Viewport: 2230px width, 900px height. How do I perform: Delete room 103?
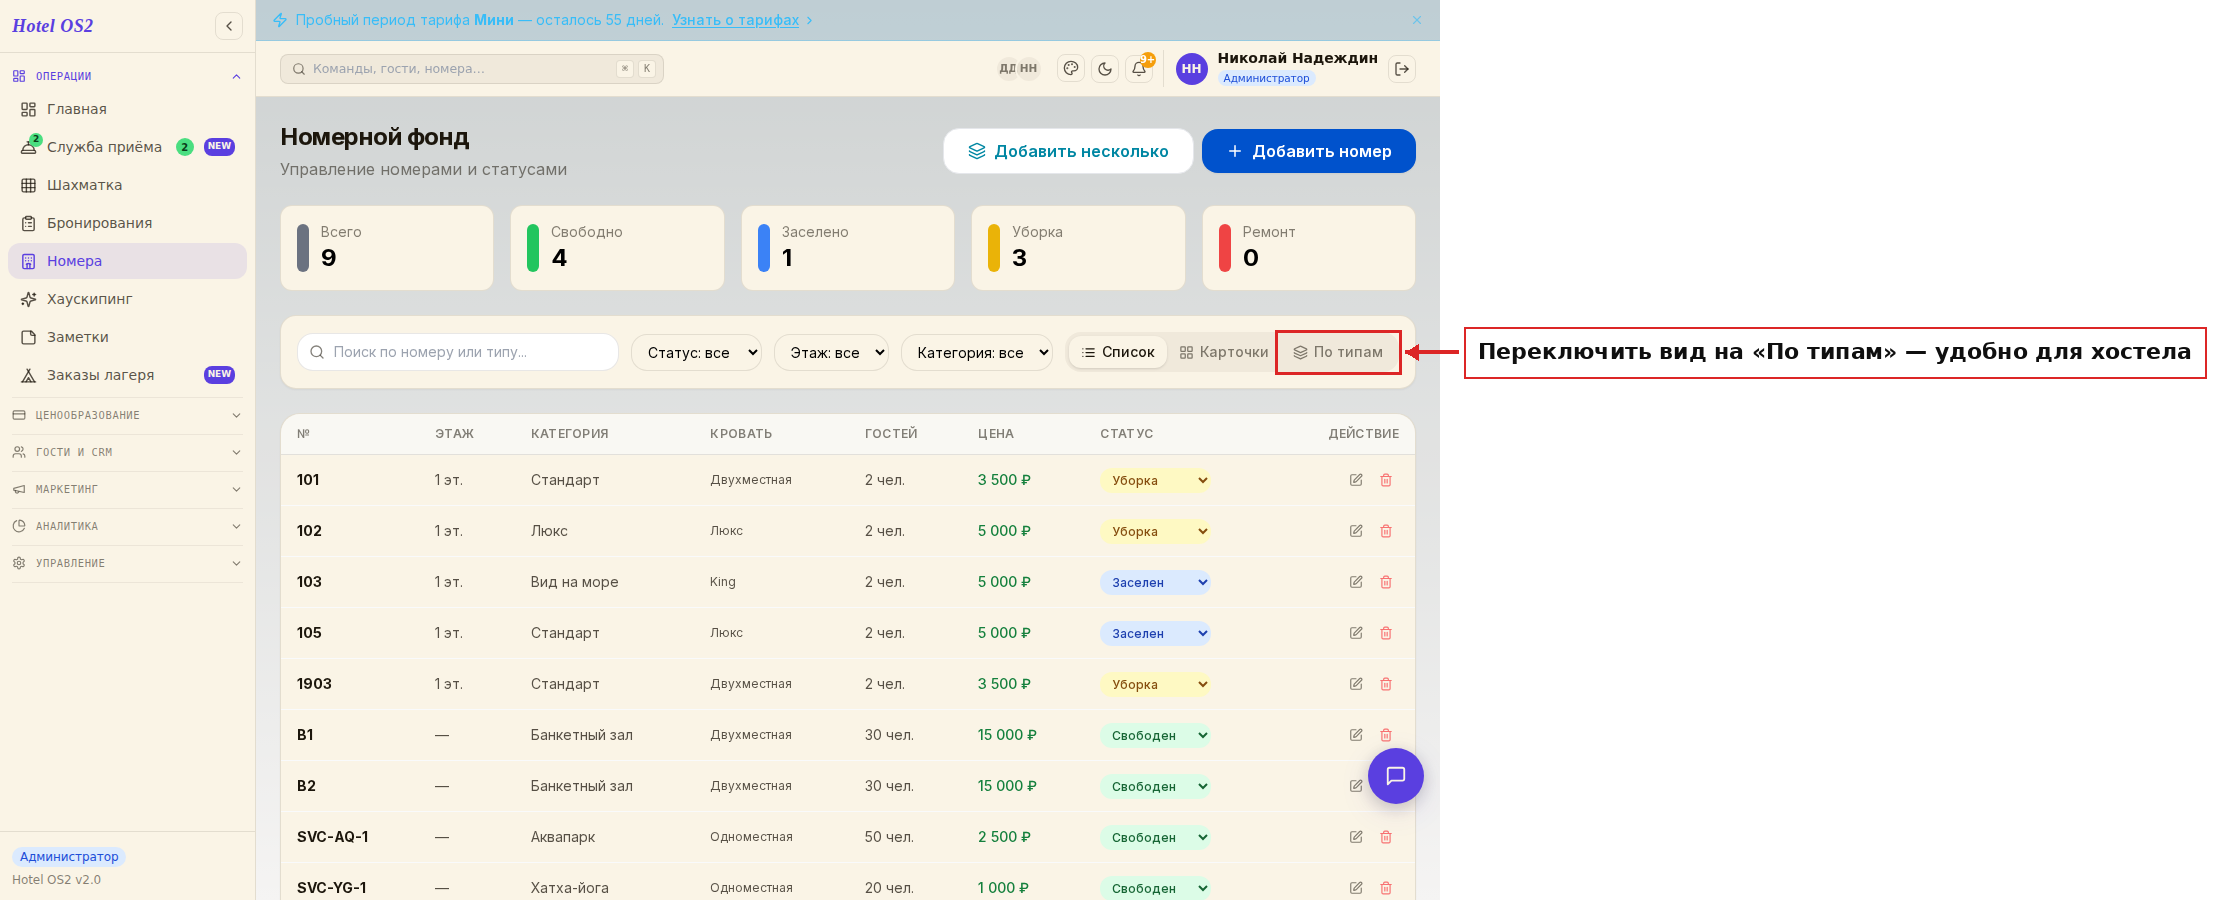click(1386, 582)
